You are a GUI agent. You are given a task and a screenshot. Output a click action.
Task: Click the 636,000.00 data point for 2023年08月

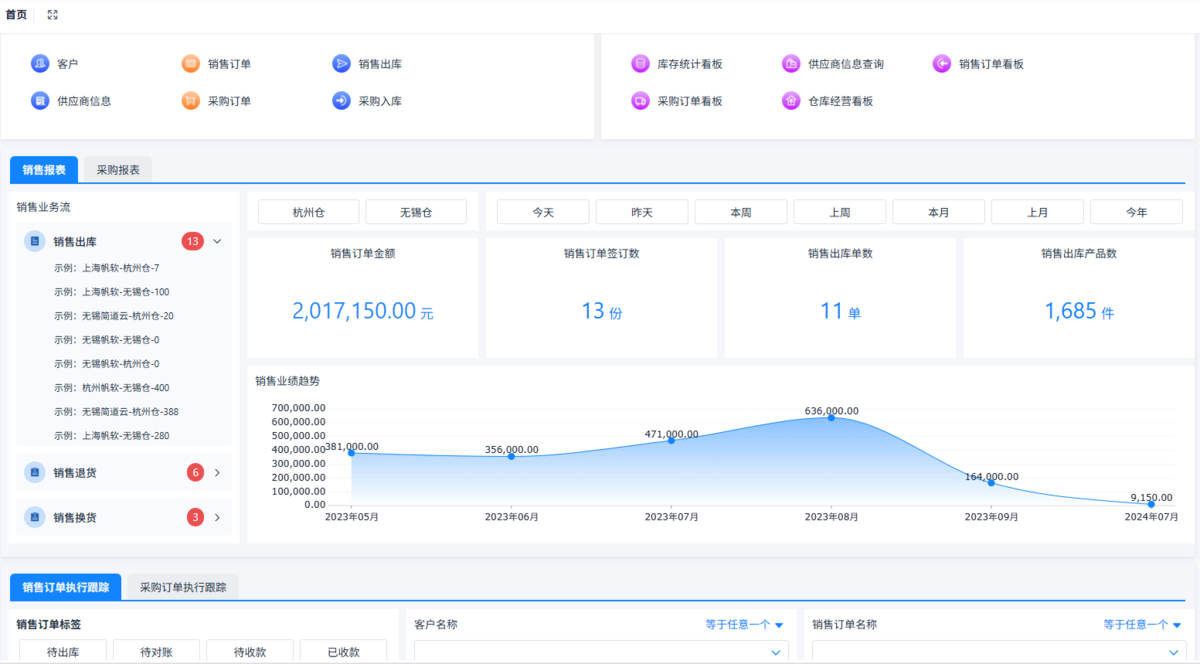pyautogui.click(x=831, y=417)
